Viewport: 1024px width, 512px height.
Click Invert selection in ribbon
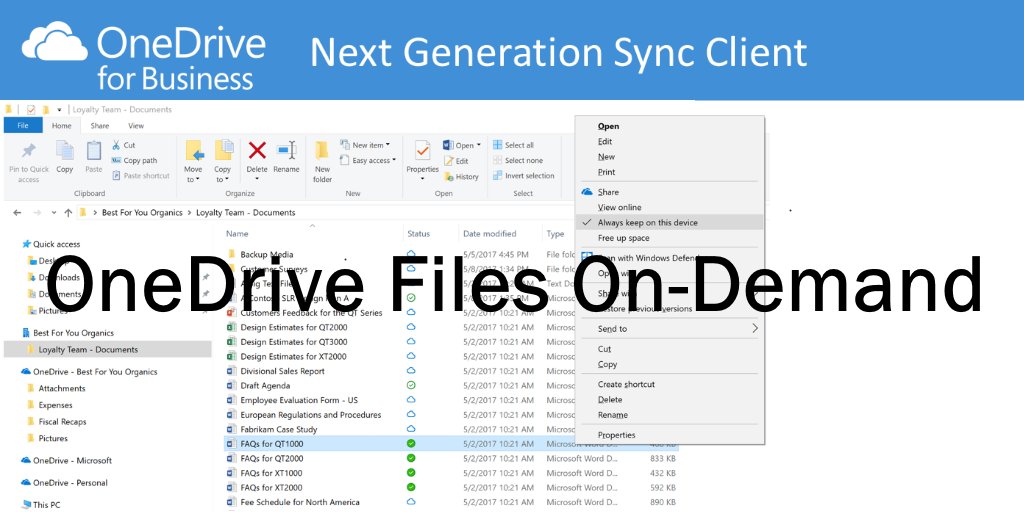523,176
